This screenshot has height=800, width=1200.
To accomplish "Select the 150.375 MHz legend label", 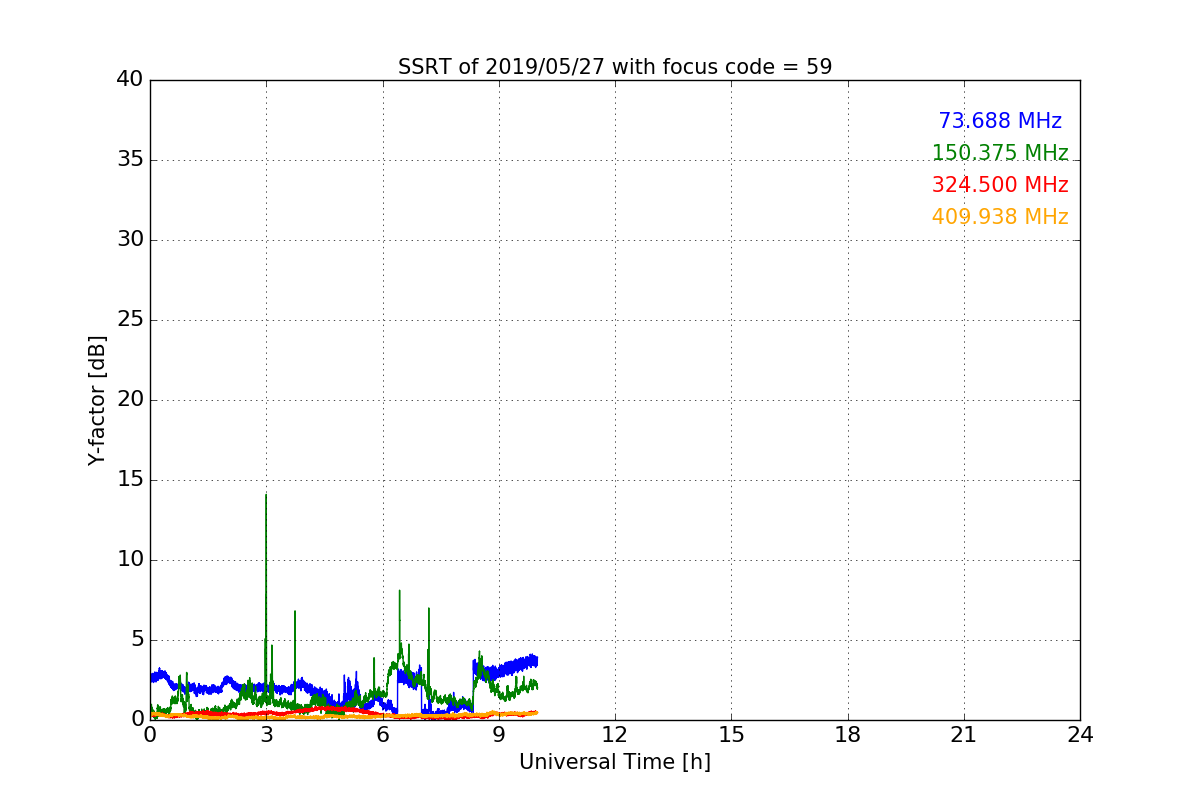I will pos(1000,153).
